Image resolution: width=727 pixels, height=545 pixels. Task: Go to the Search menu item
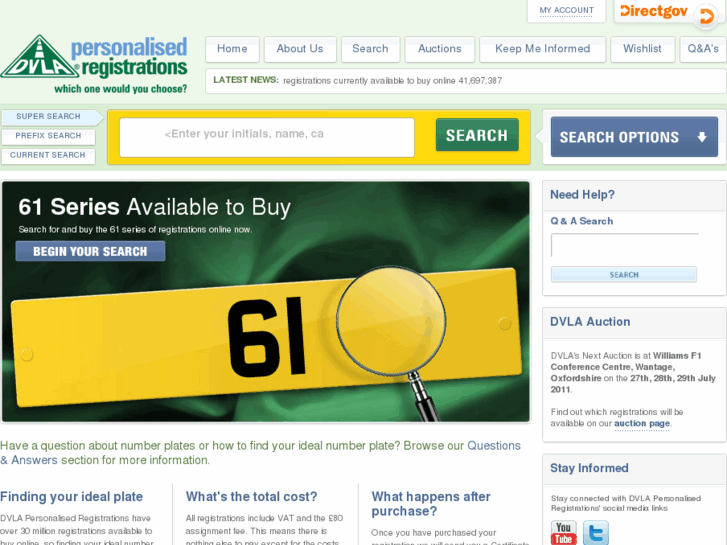370,49
